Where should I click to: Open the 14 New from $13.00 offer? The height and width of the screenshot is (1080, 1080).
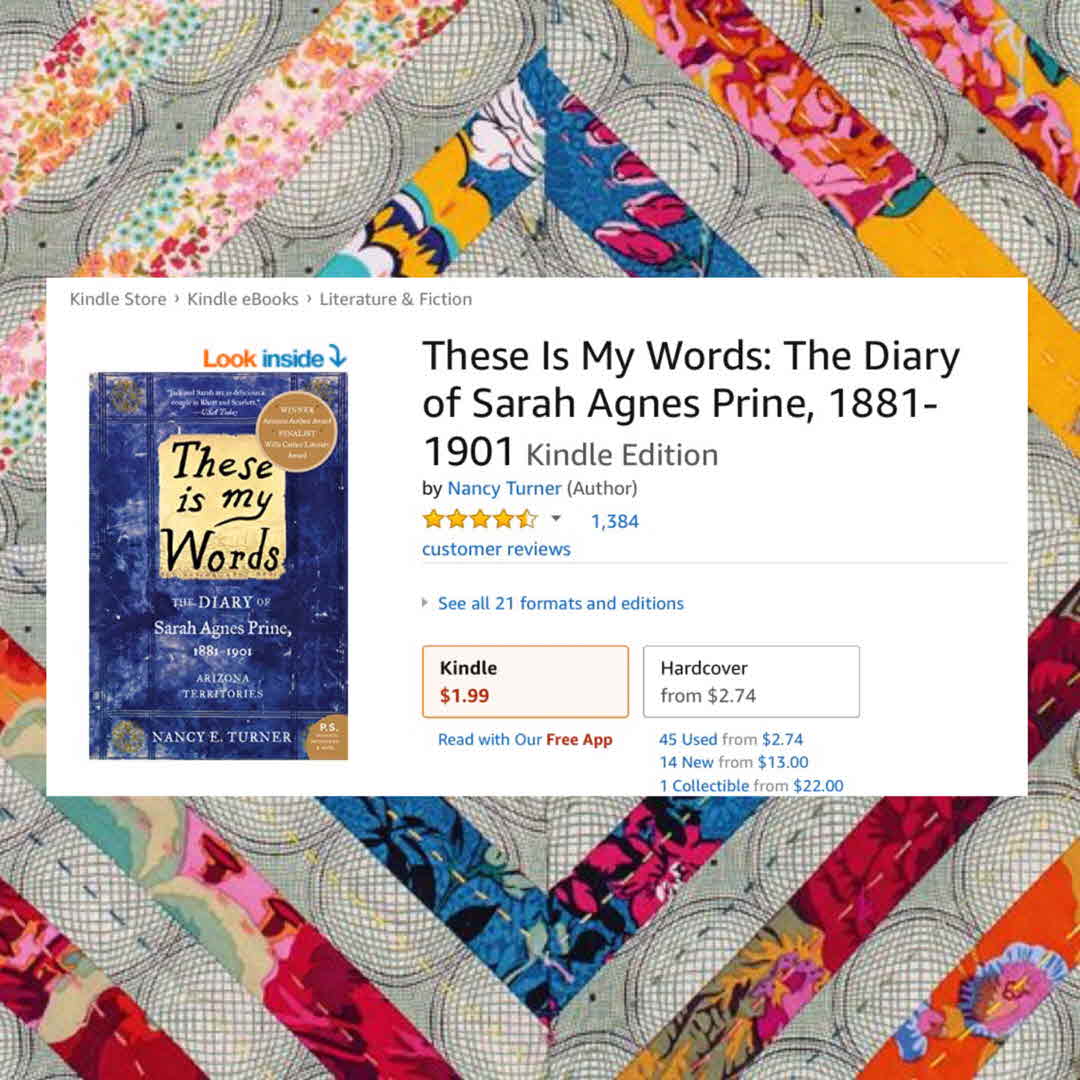pyautogui.click(x=734, y=762)
